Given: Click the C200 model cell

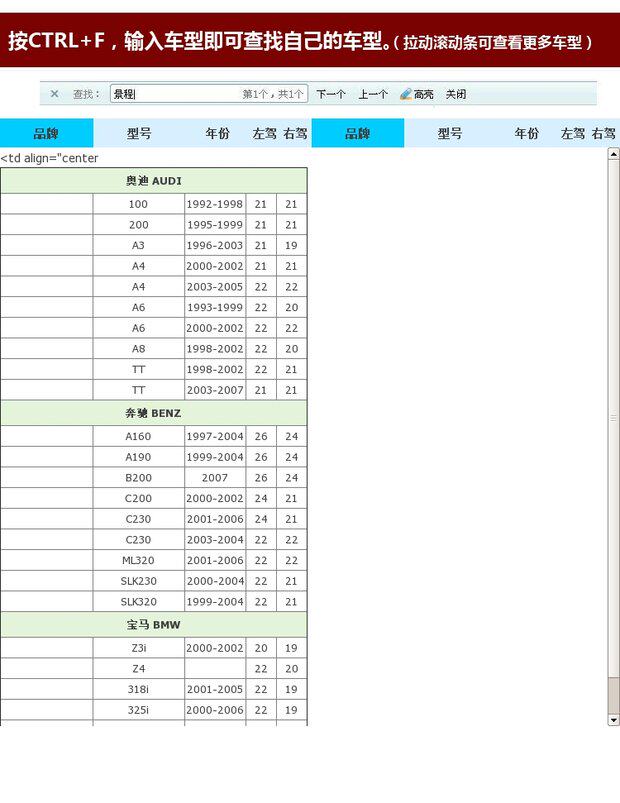Looking at the screenshot, I should (138, 498).
